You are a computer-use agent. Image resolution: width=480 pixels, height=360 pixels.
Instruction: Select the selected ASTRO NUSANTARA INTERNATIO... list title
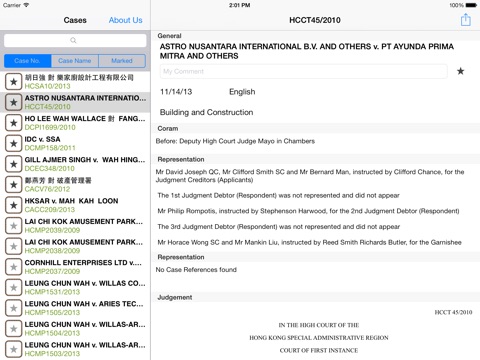[x=85, y=98]
